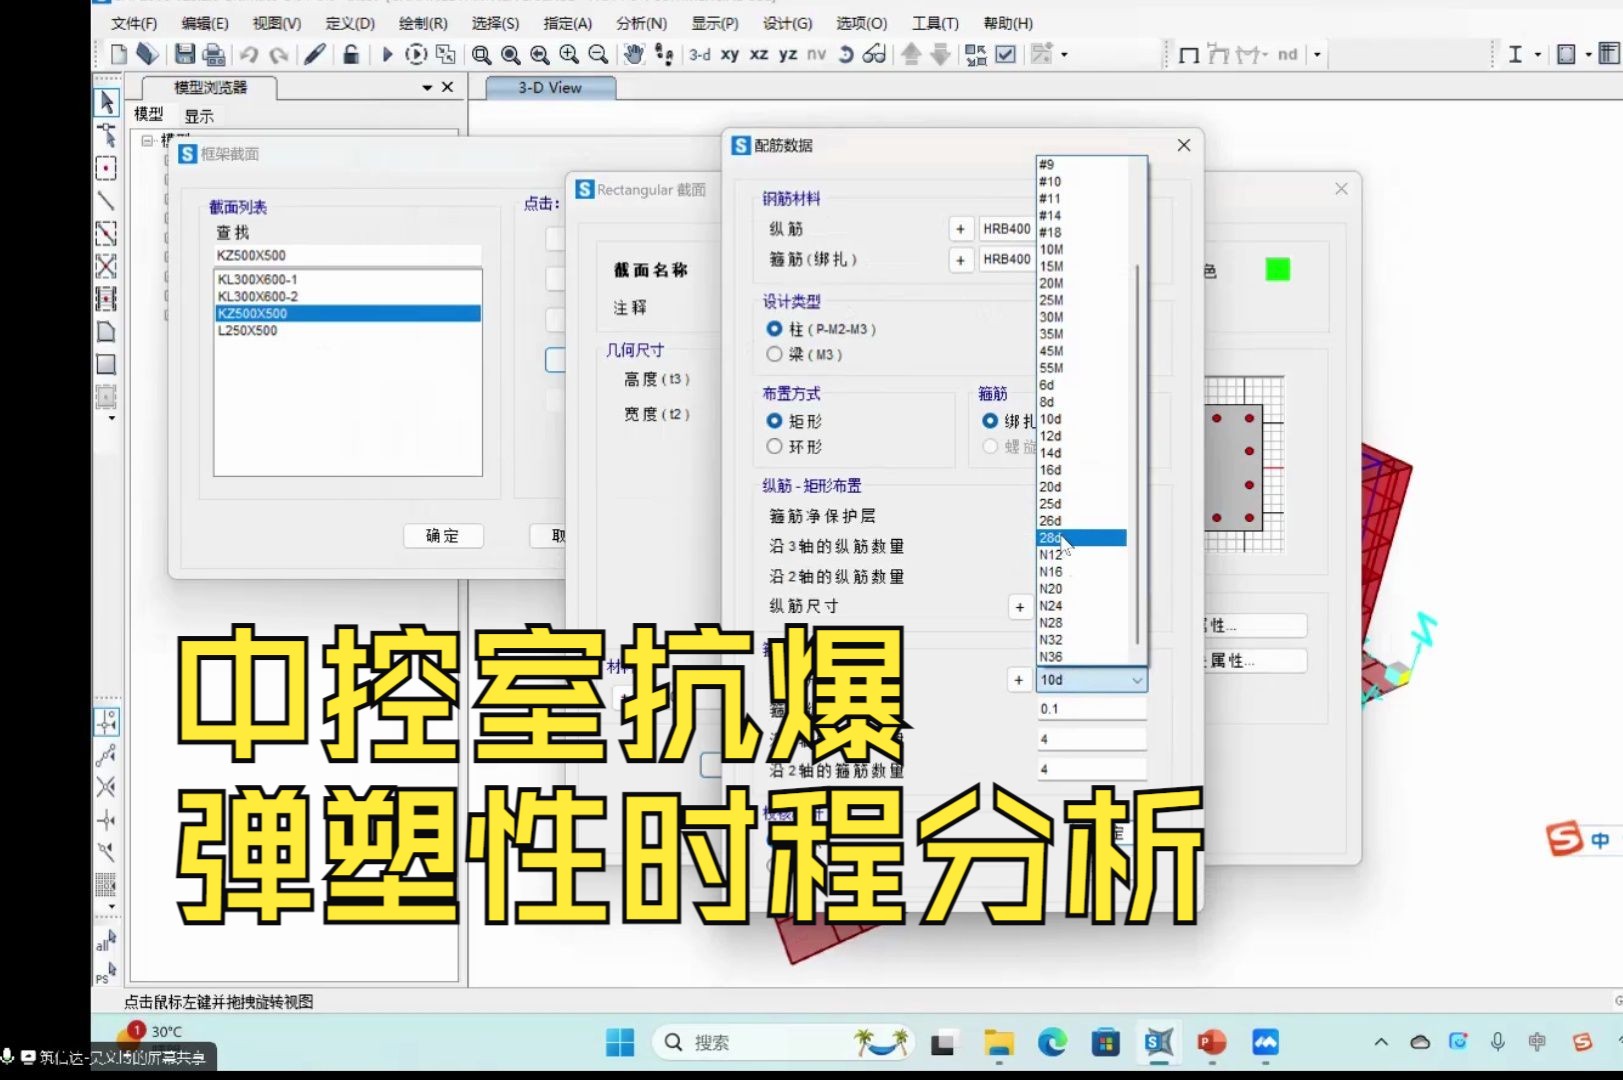Click the Move Down in List arrow
This screenshot has width=1623, height=1080.
tap(941, 54)
